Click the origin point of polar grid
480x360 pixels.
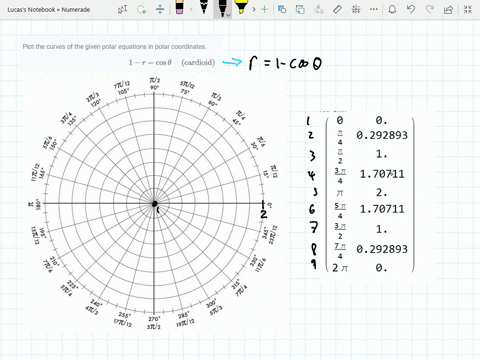(x=154, y=204)
